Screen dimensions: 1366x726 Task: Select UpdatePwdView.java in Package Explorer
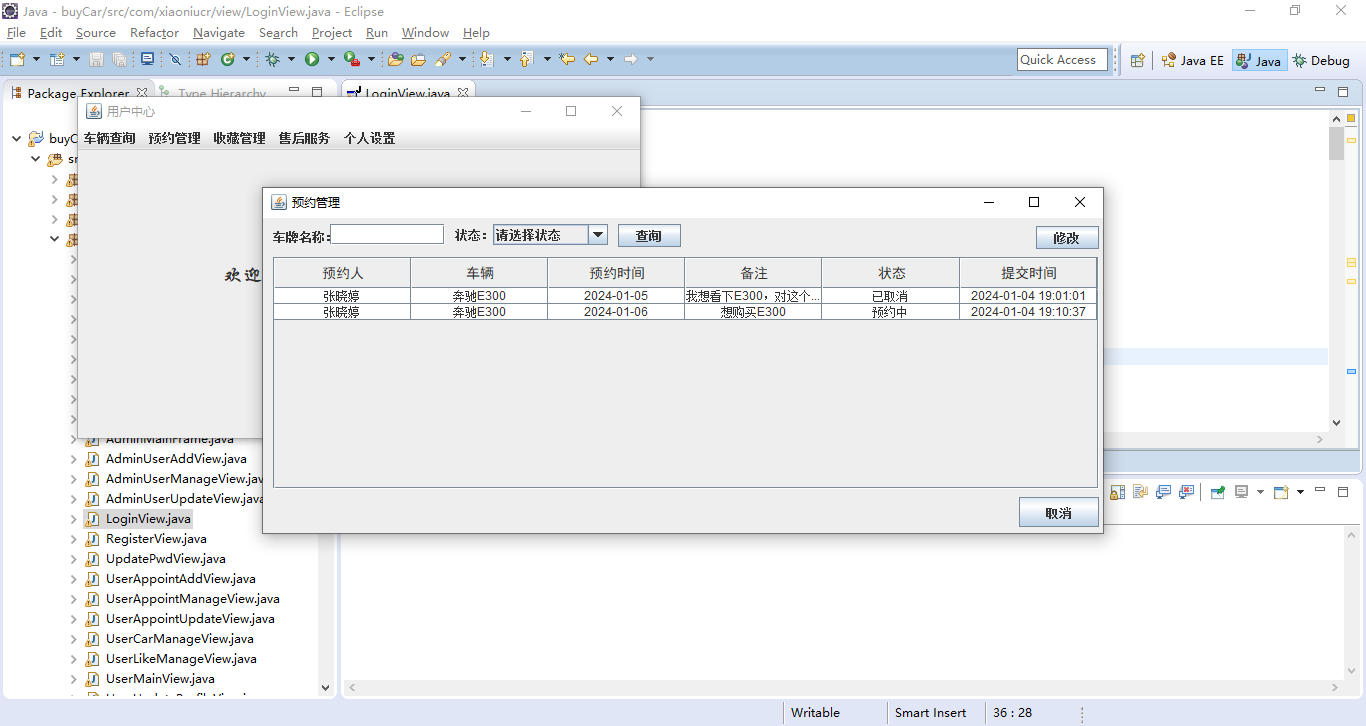[165, 559]
